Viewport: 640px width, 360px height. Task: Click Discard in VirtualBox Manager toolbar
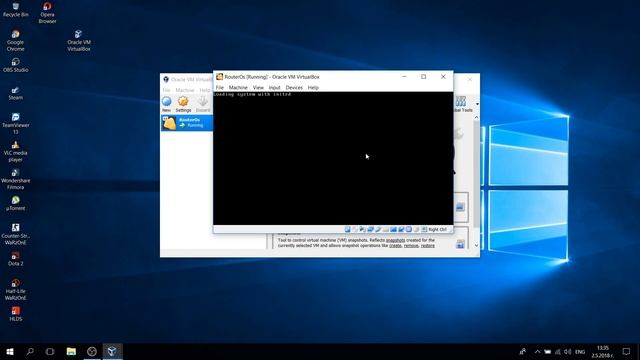pyautogui.click(x=203, y=104)
